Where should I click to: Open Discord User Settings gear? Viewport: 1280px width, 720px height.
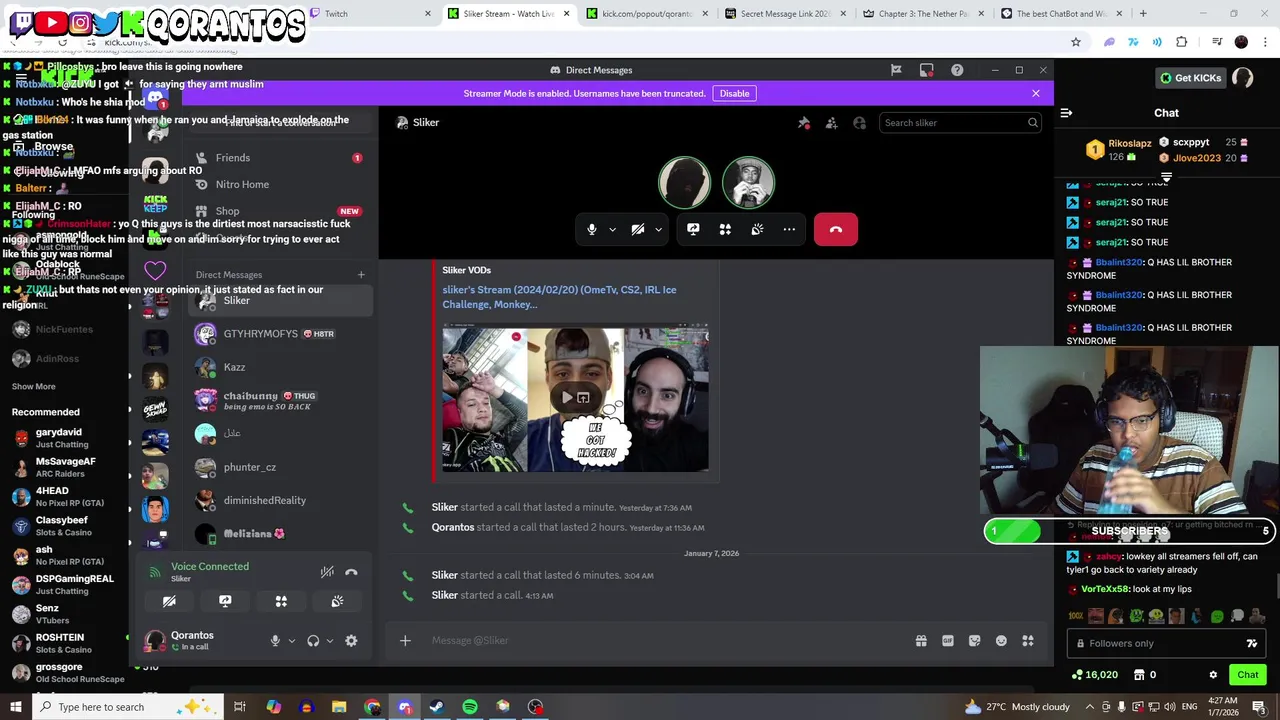(x=351, y=641)
